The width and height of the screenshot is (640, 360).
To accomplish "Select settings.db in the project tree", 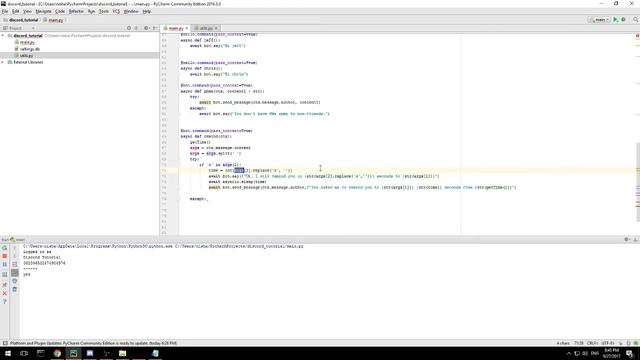I will pos(29,49).
